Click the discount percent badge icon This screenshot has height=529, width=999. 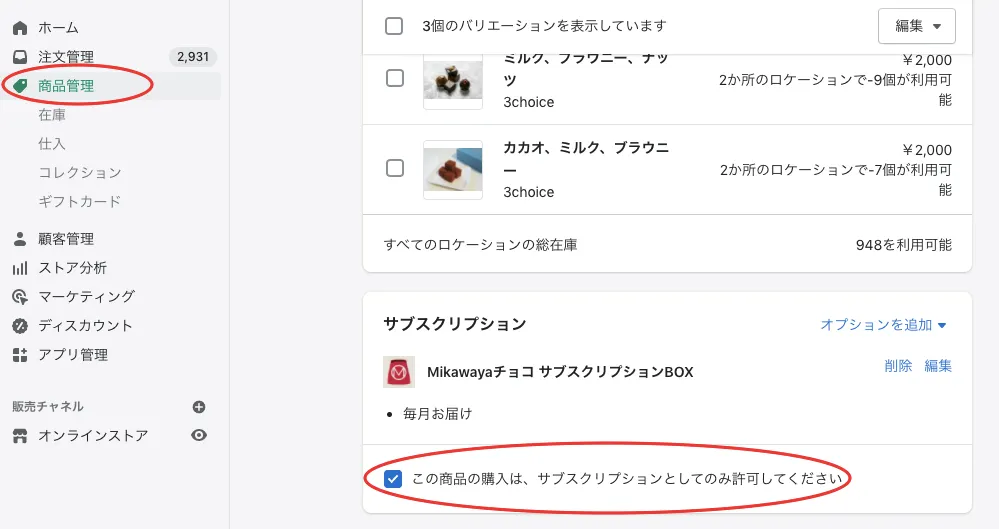[20, 326]
